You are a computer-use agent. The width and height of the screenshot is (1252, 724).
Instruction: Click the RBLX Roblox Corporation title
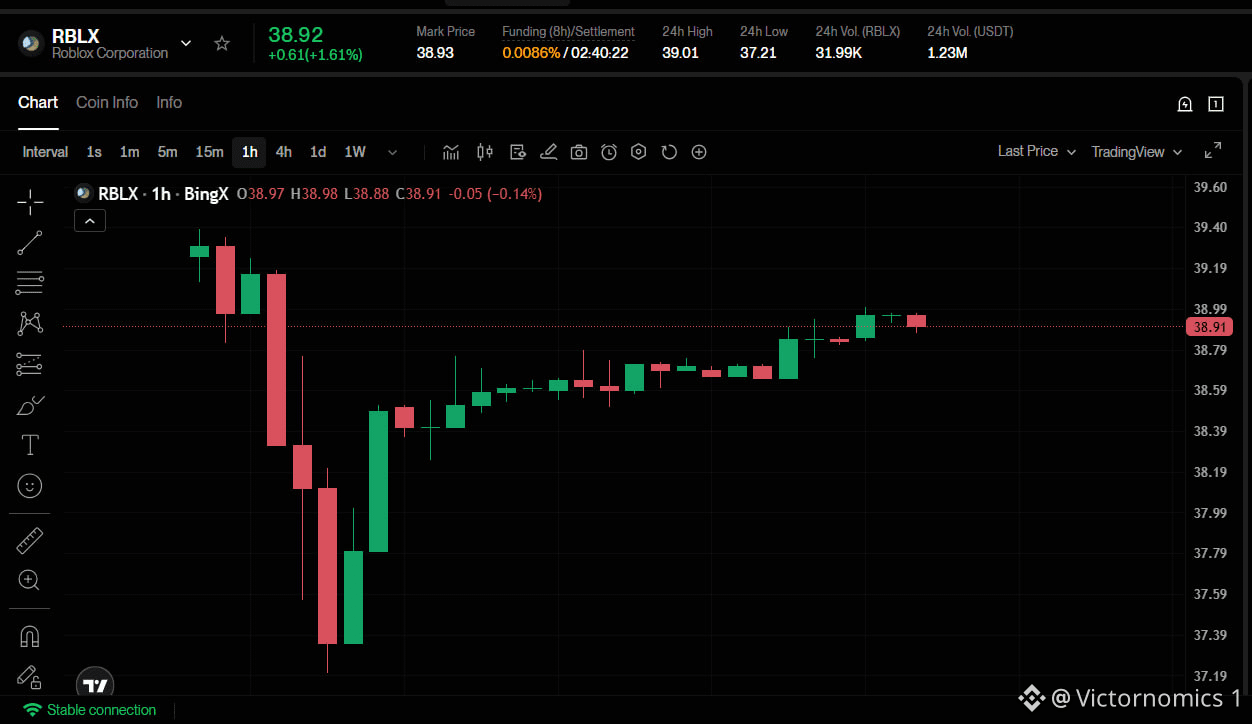click(110, 44)
